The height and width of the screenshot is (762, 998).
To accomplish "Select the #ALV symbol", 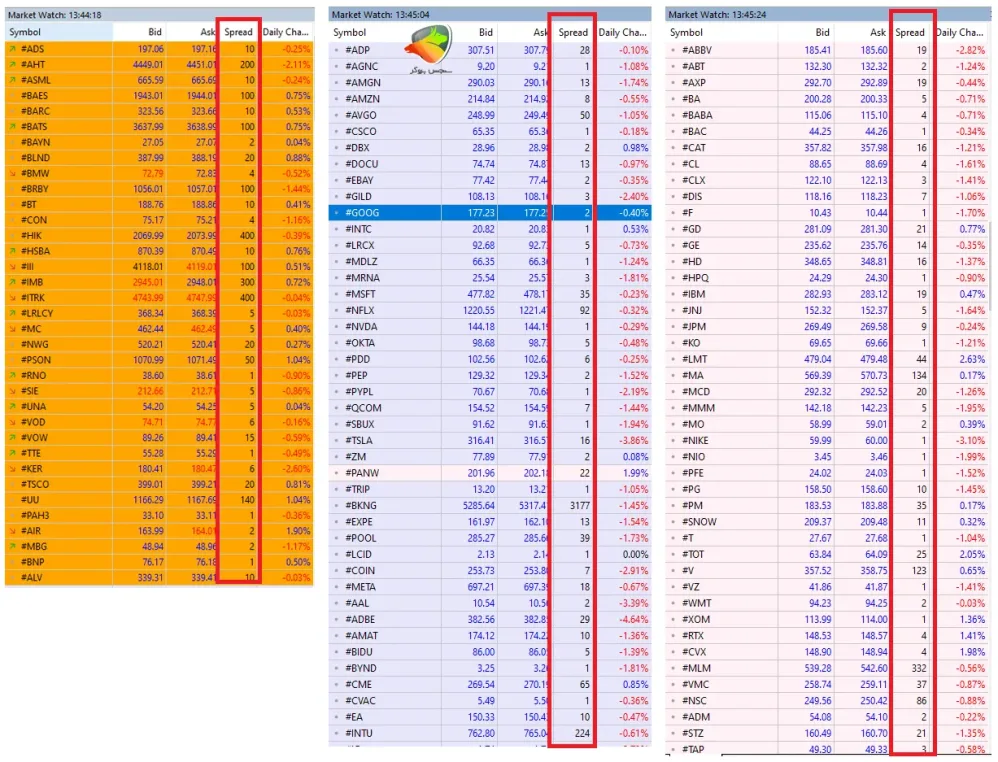I will click(x=31, y=578).
